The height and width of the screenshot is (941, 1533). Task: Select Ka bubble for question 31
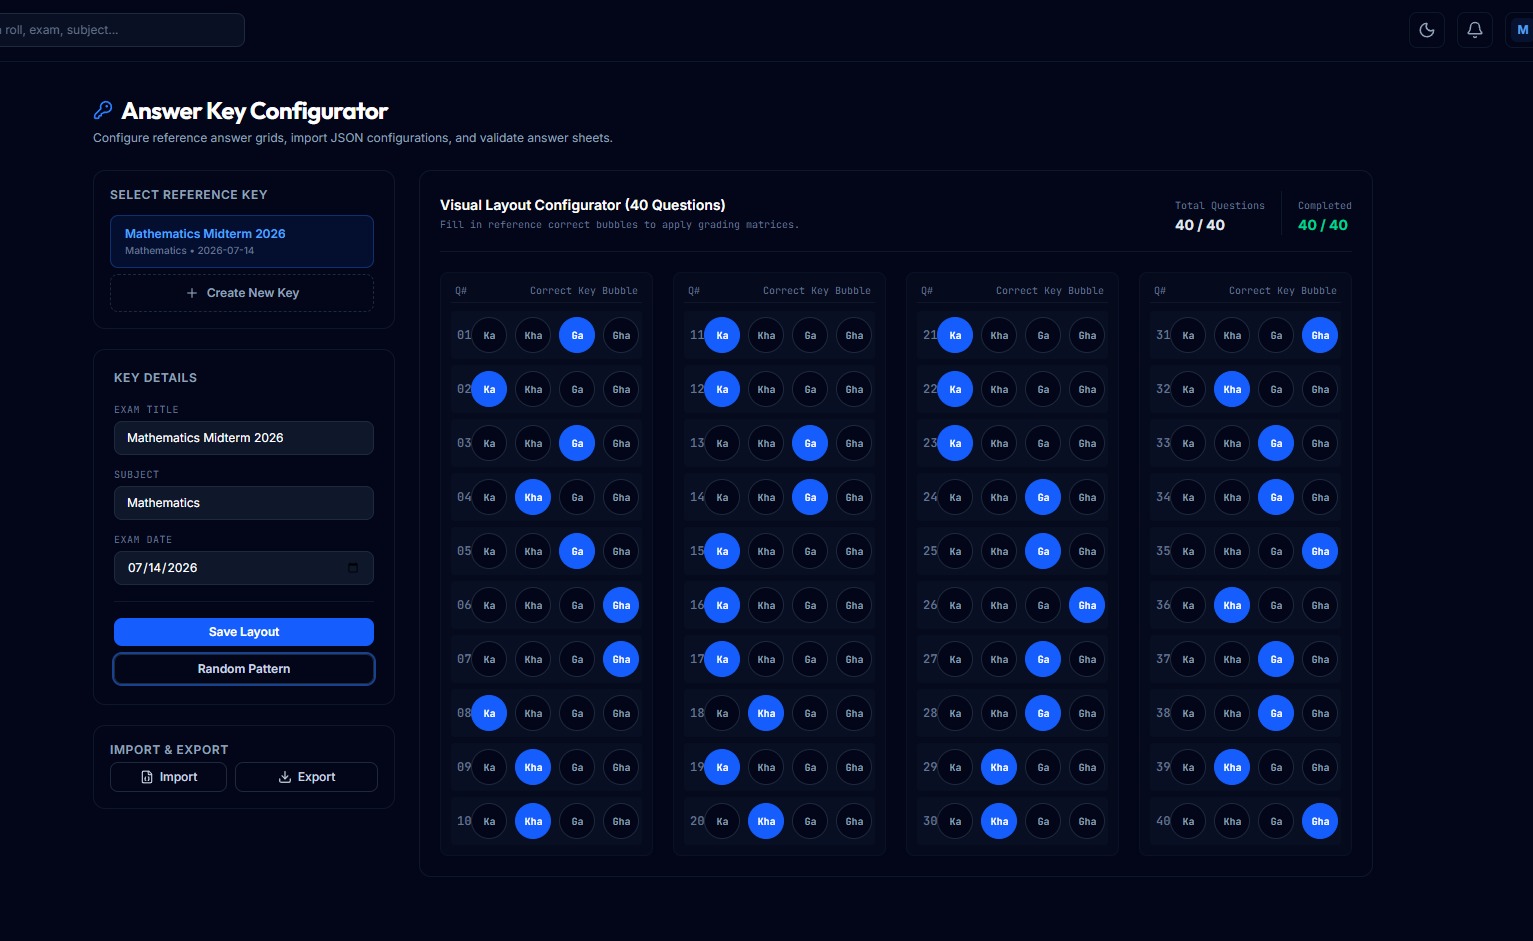coord(1188,335)
